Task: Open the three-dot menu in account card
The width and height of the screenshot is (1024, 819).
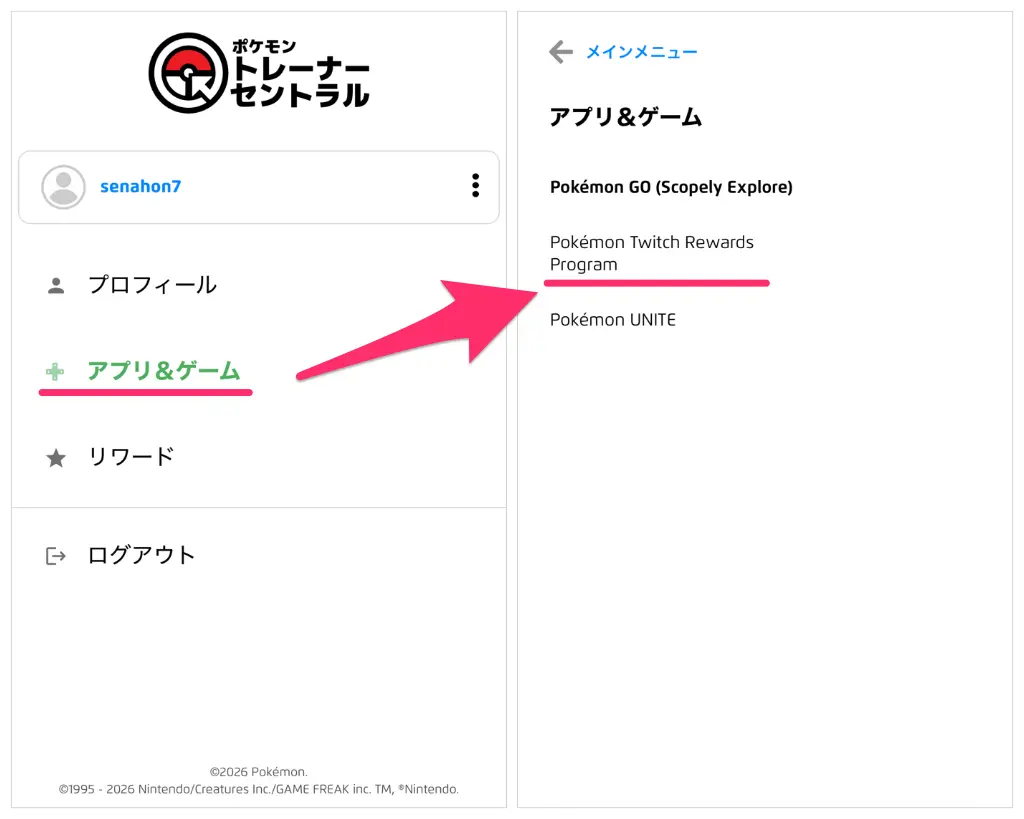Action: coord(475,185)
